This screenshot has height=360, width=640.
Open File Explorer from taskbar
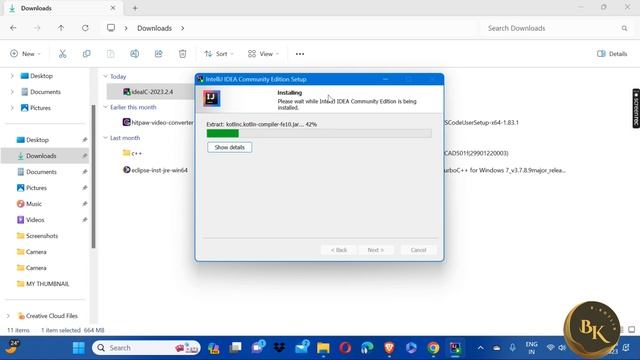(323, 348)
